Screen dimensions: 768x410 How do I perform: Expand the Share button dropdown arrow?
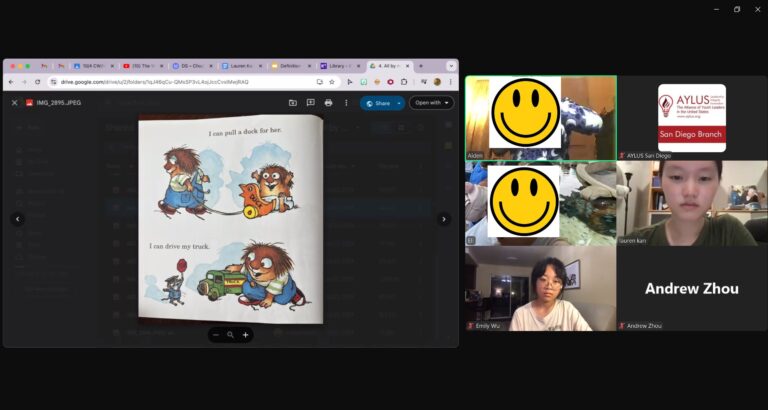point(400,103)
